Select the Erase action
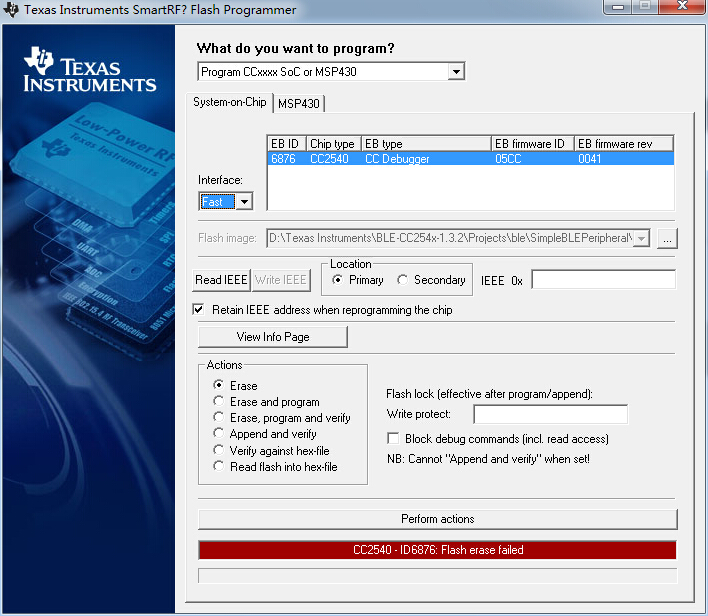Image resolution: width=708 pixels, height=616 pixels. (219, 385)
